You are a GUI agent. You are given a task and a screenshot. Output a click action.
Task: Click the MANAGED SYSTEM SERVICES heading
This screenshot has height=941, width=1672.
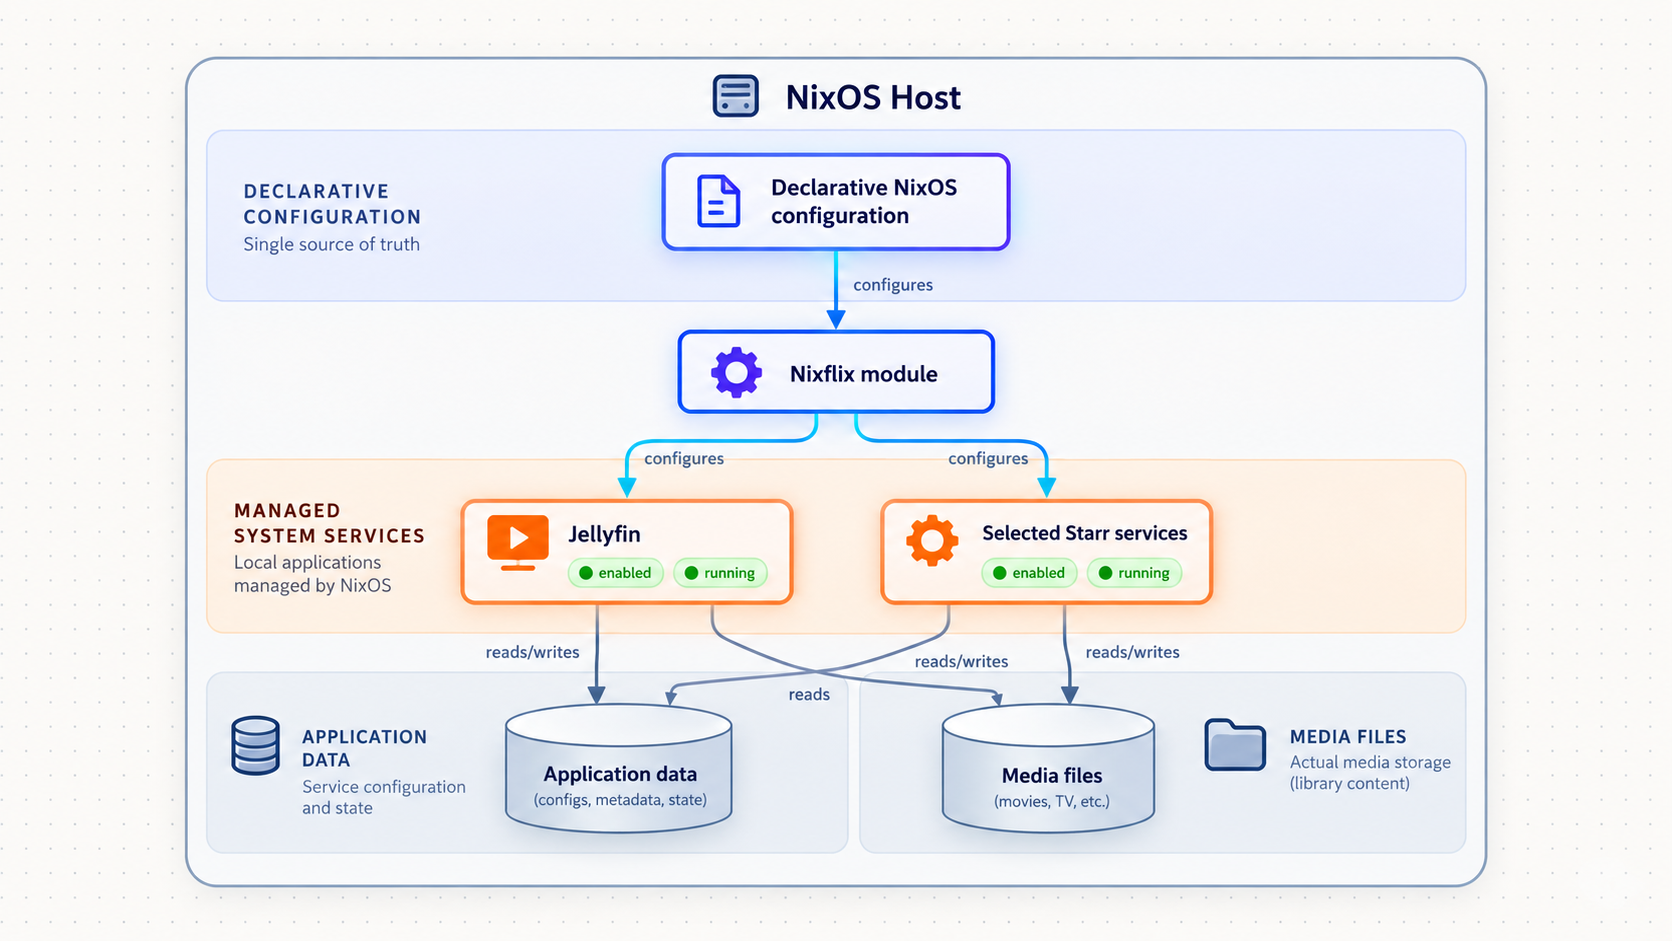[x=329, y=523]
